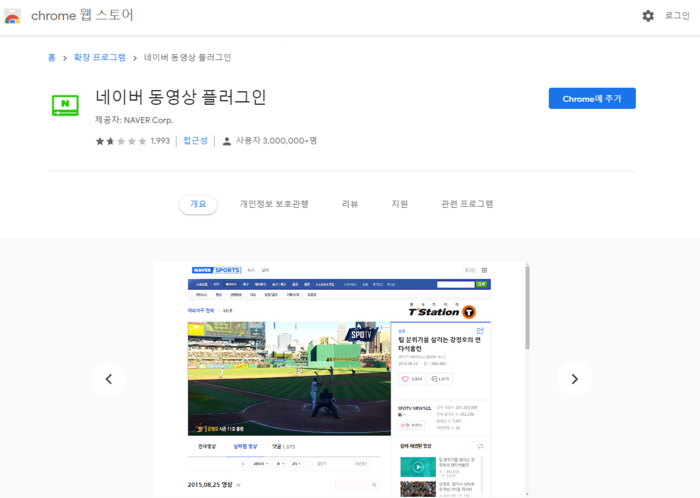700x498 pixels.
Task: Go to the 홈 breadcrumb link
Action: [51, 58]
